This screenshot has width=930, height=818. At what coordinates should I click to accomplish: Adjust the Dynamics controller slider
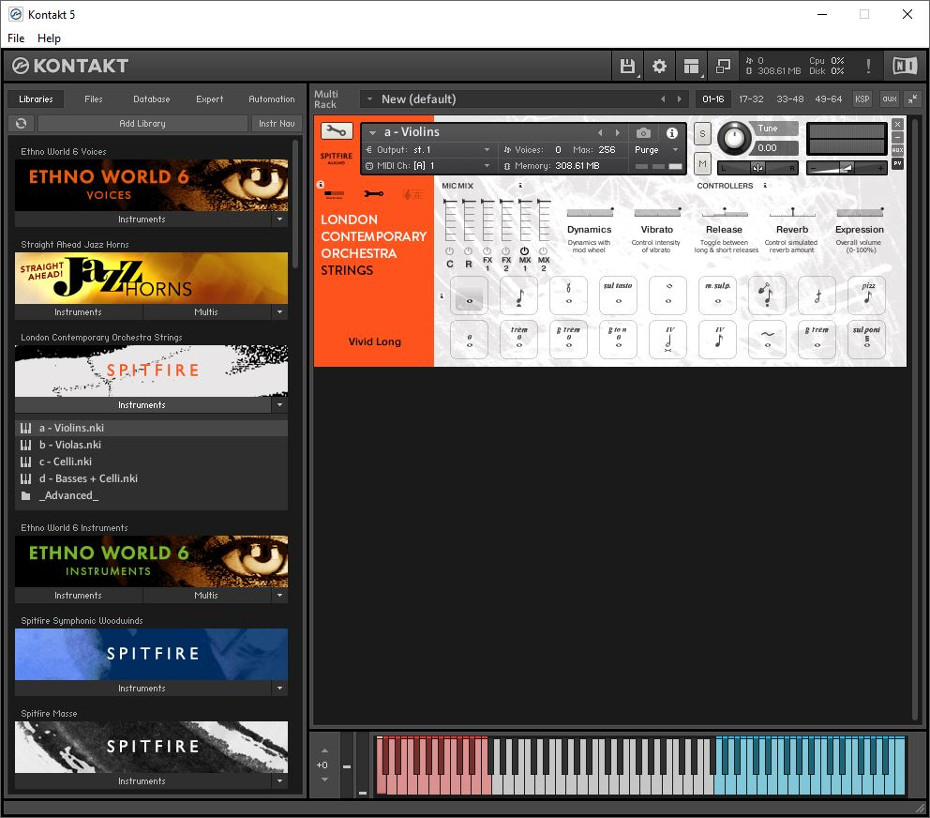point(590,212)
